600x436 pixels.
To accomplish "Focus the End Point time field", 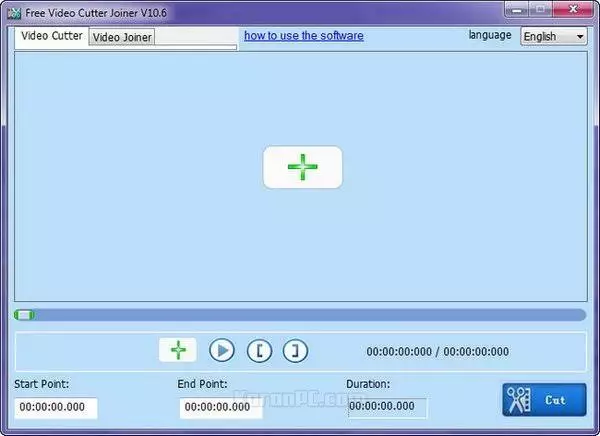I will [x=220, y=408].
